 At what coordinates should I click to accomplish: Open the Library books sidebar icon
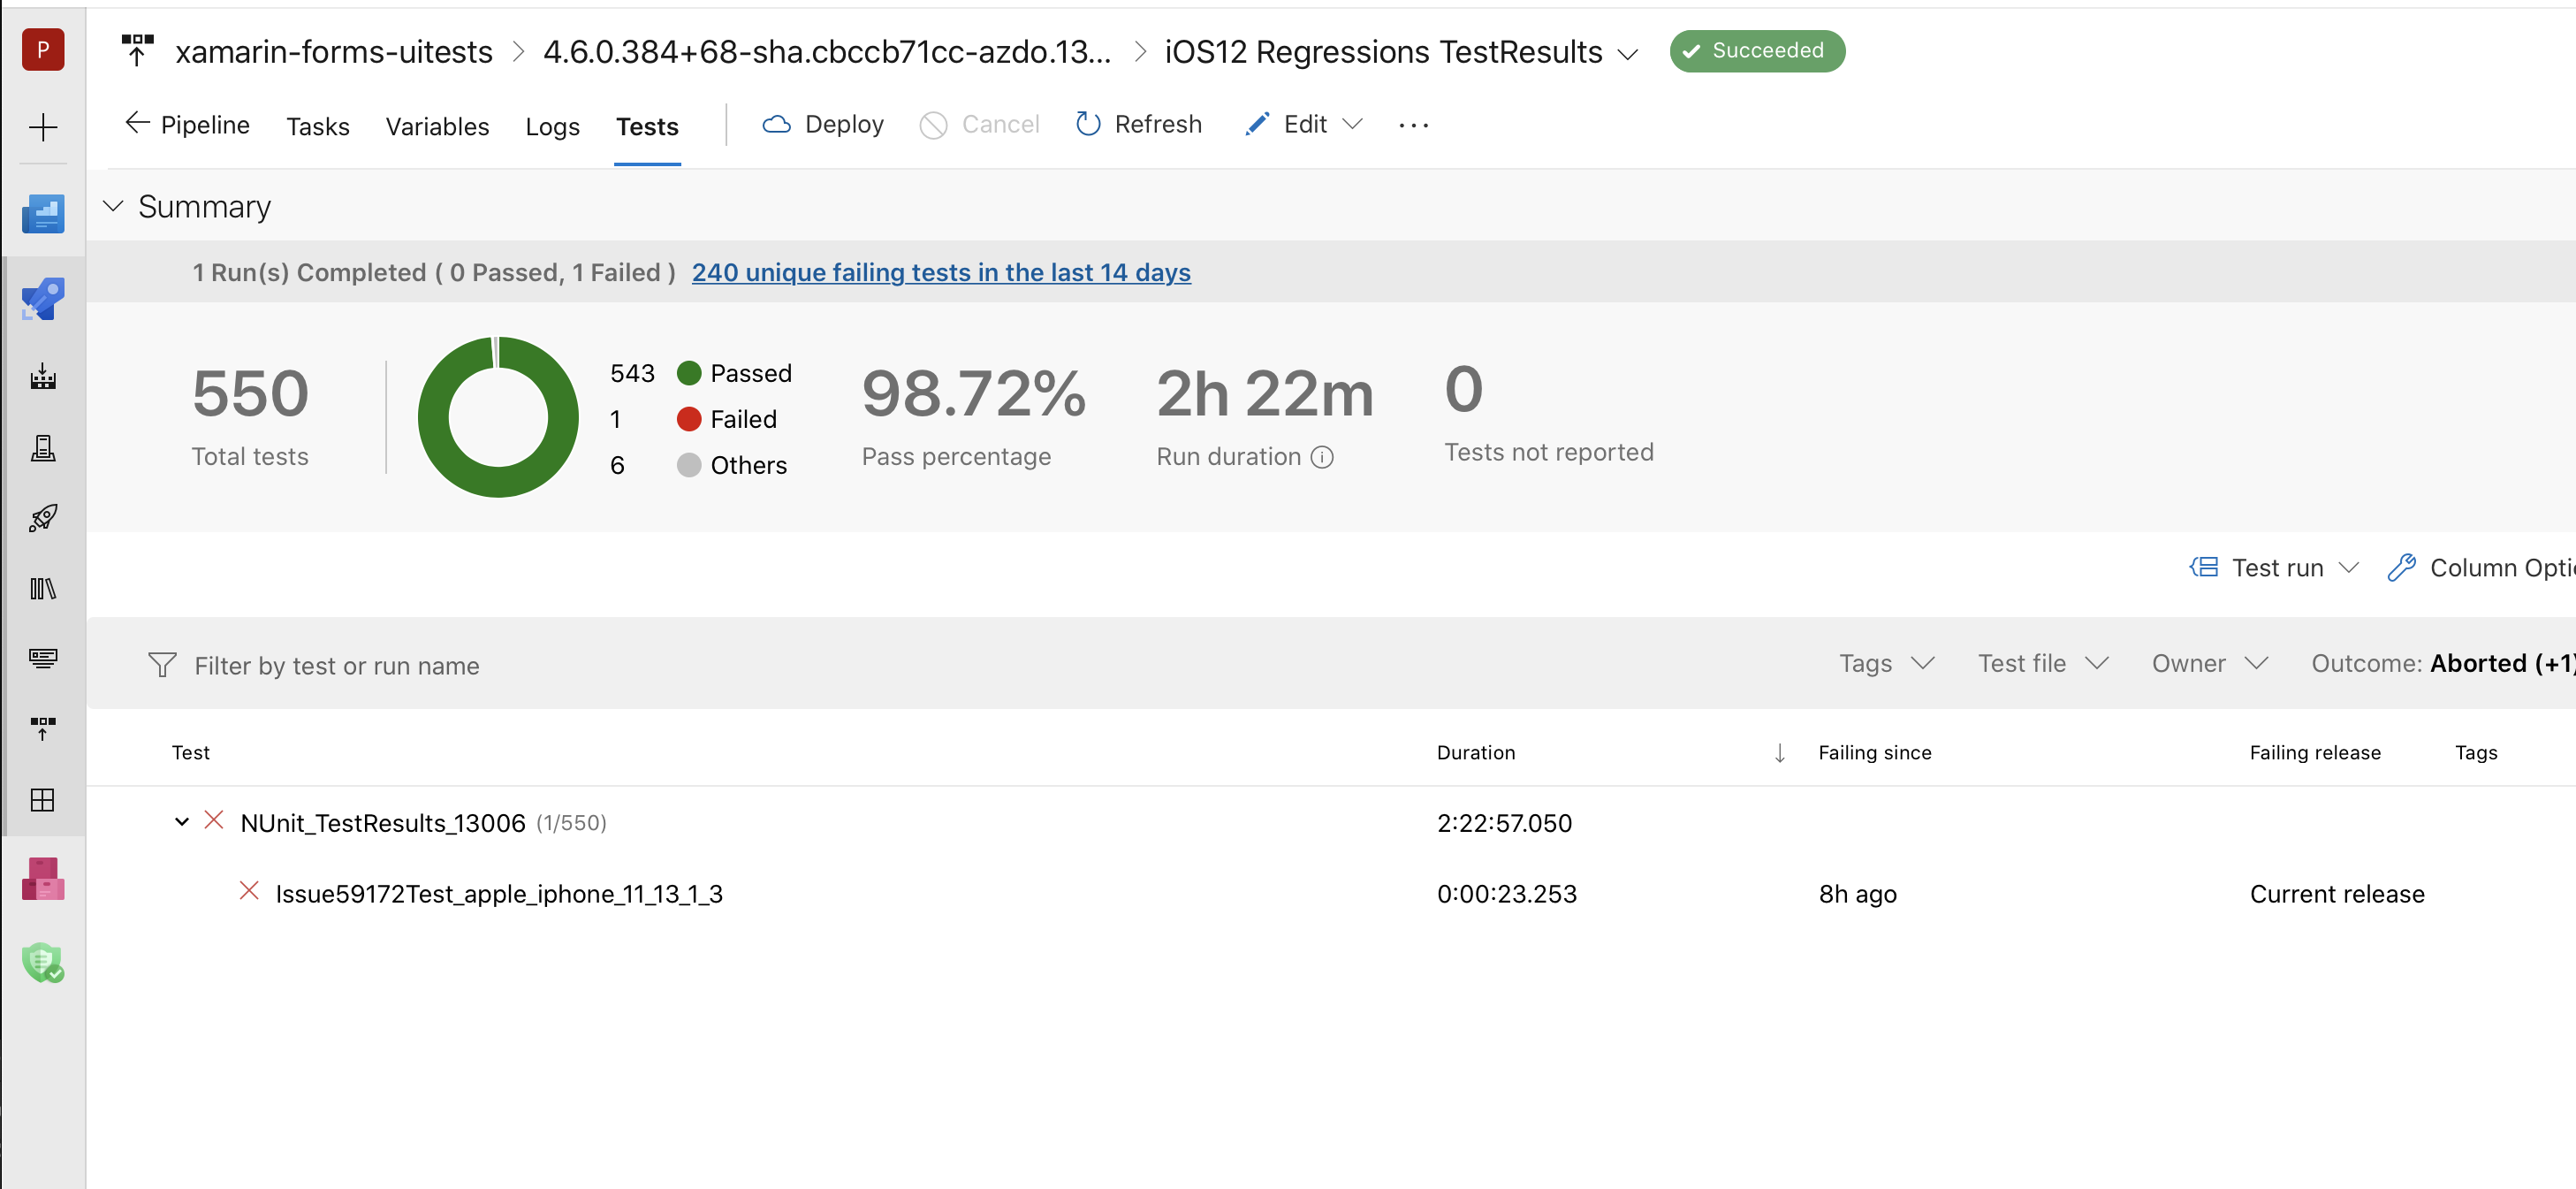tap(43, 588)
